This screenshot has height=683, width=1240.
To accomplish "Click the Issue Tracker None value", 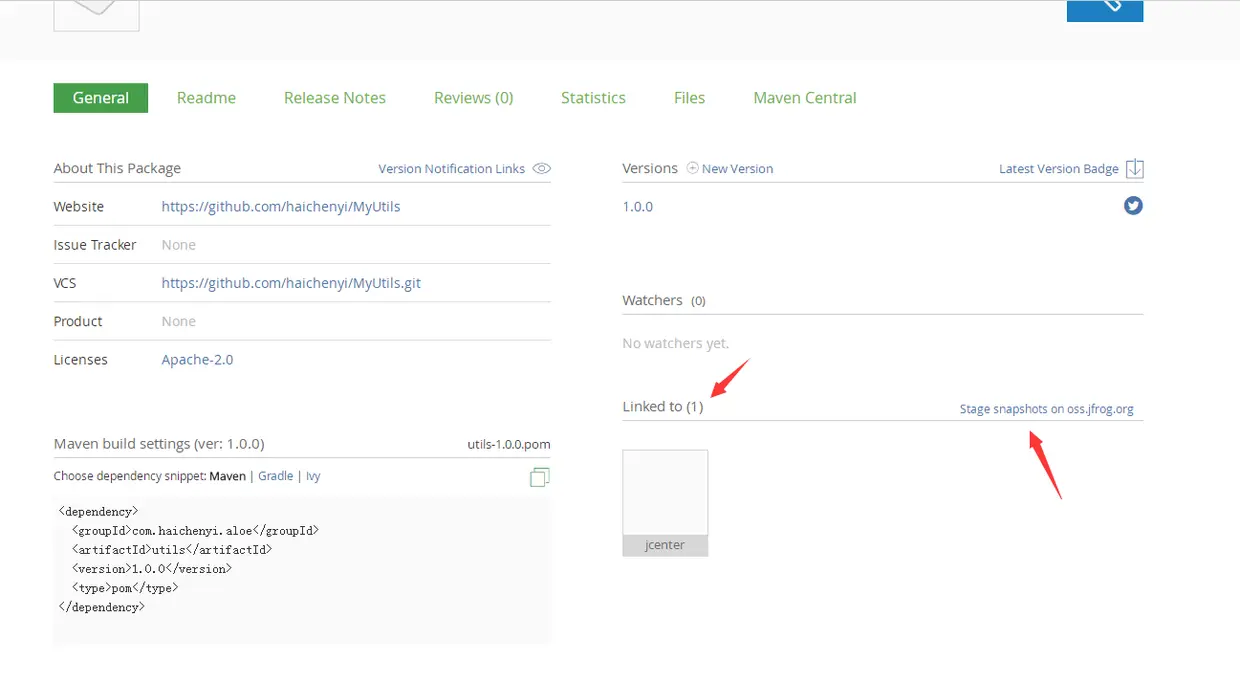I will pyautogui.click(x=179, y=245).
